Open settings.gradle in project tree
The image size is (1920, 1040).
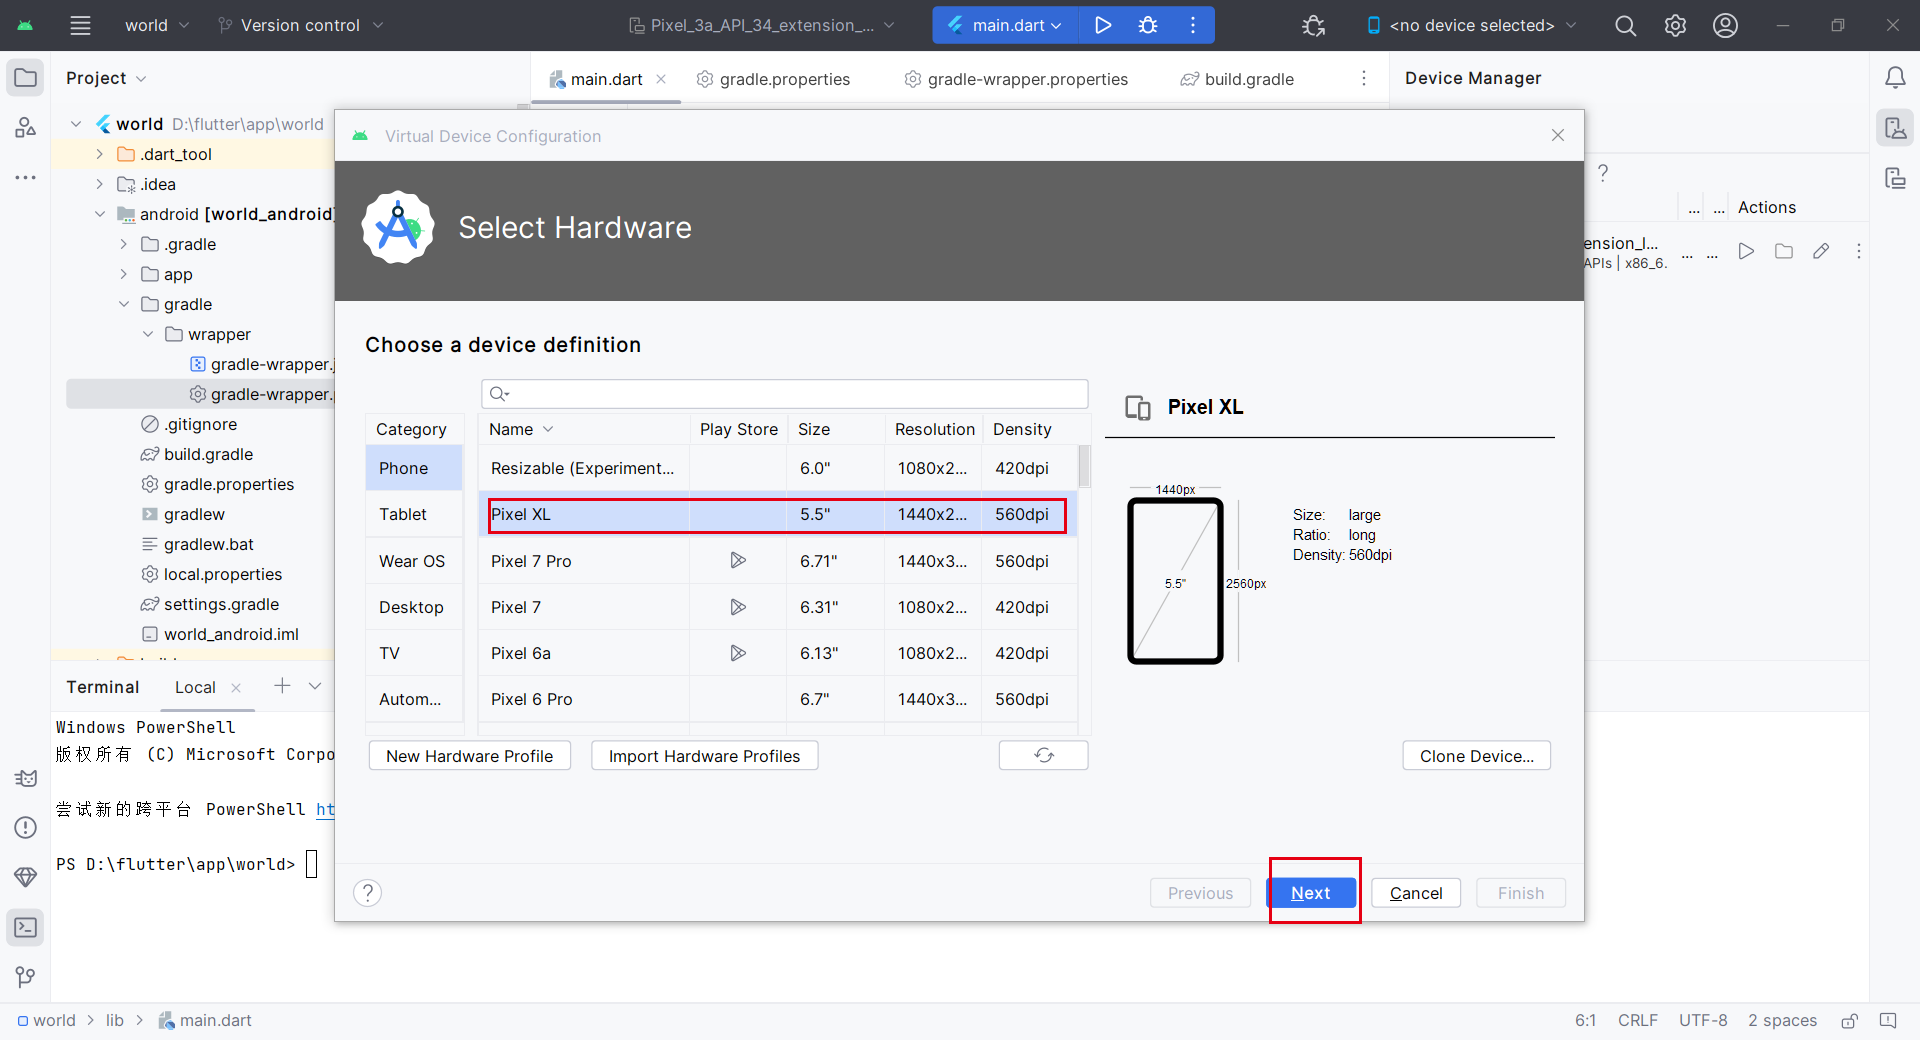[221, 604]
